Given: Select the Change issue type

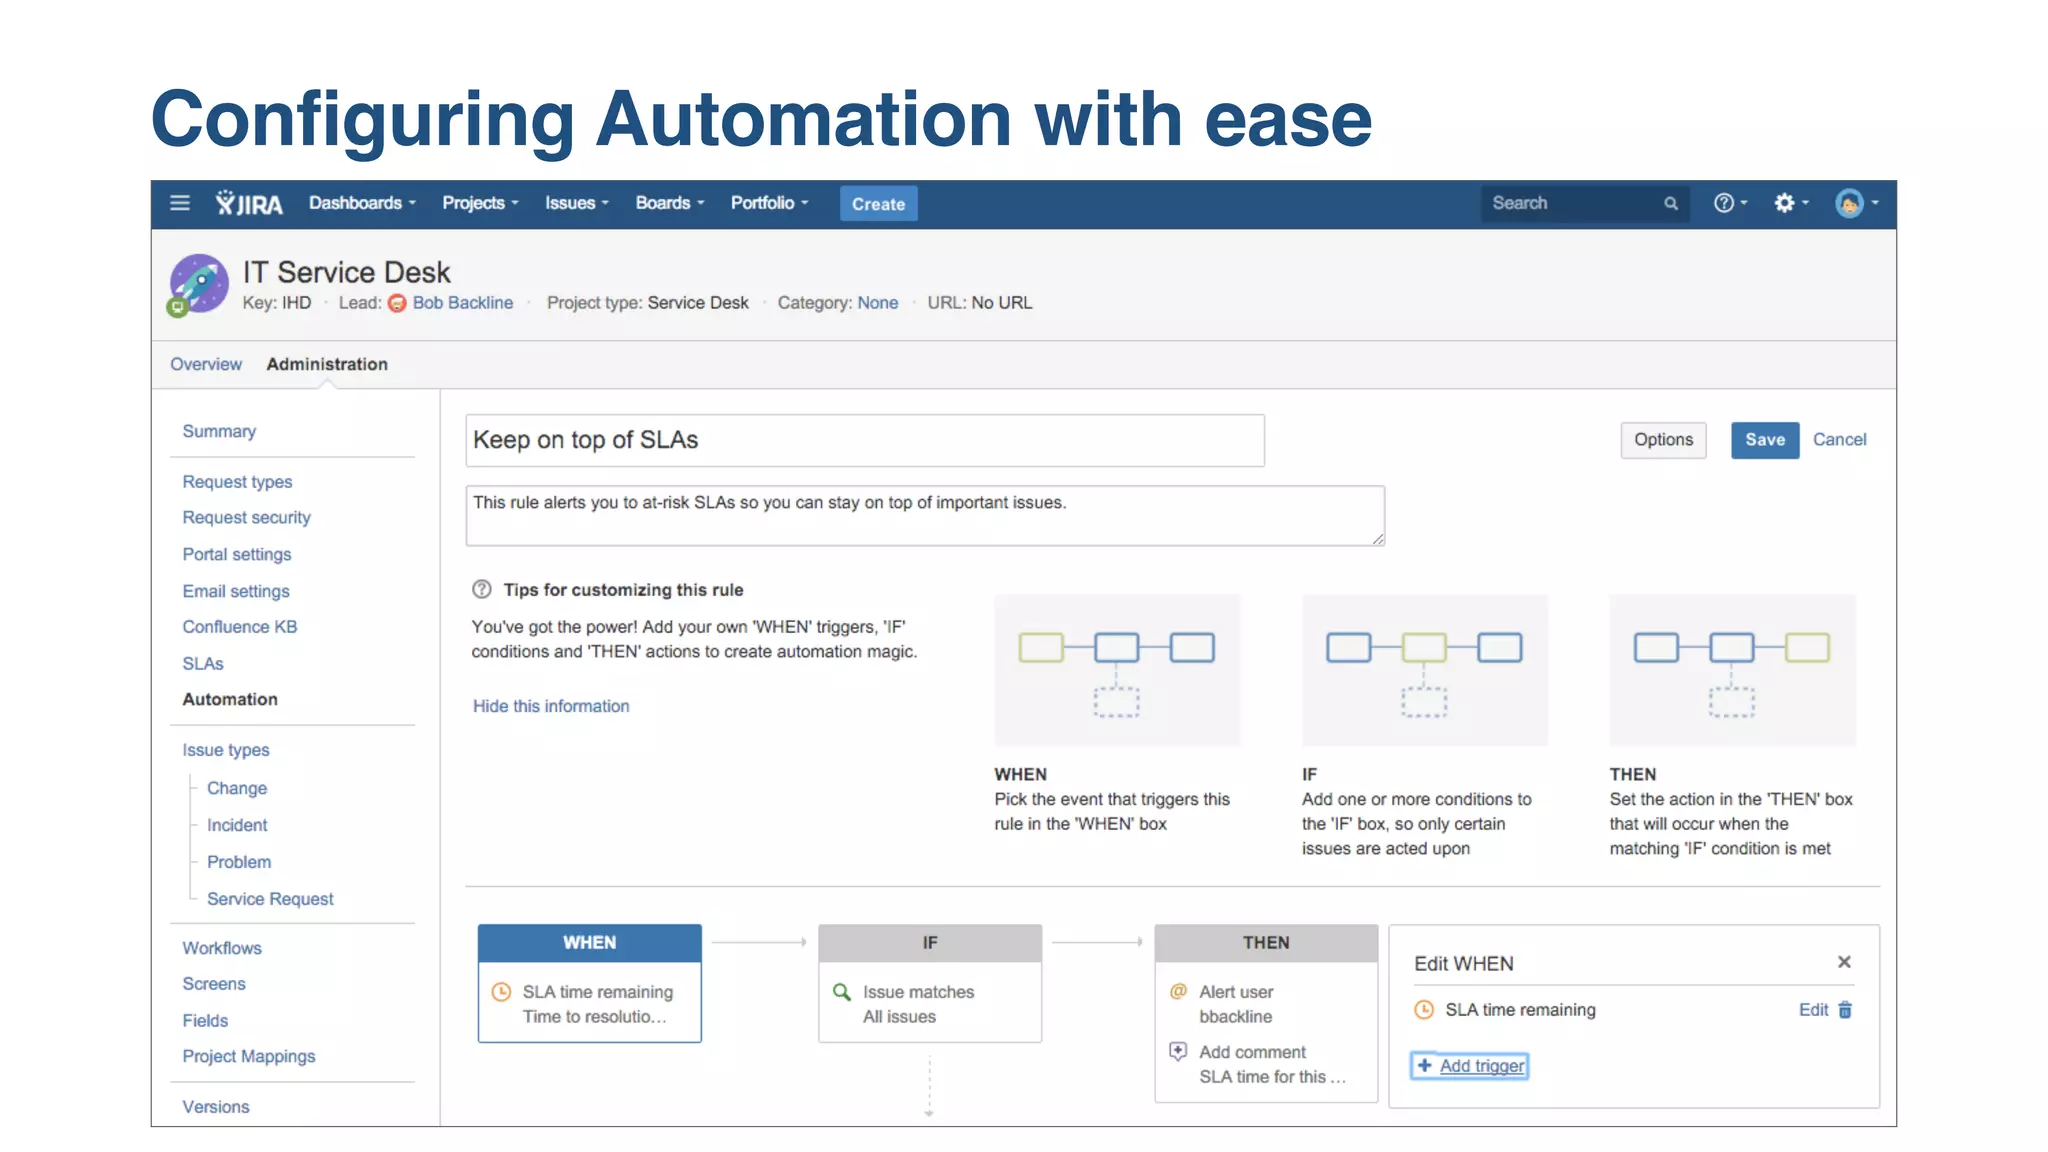Looking at the screenshot, I should click(237, 788).
